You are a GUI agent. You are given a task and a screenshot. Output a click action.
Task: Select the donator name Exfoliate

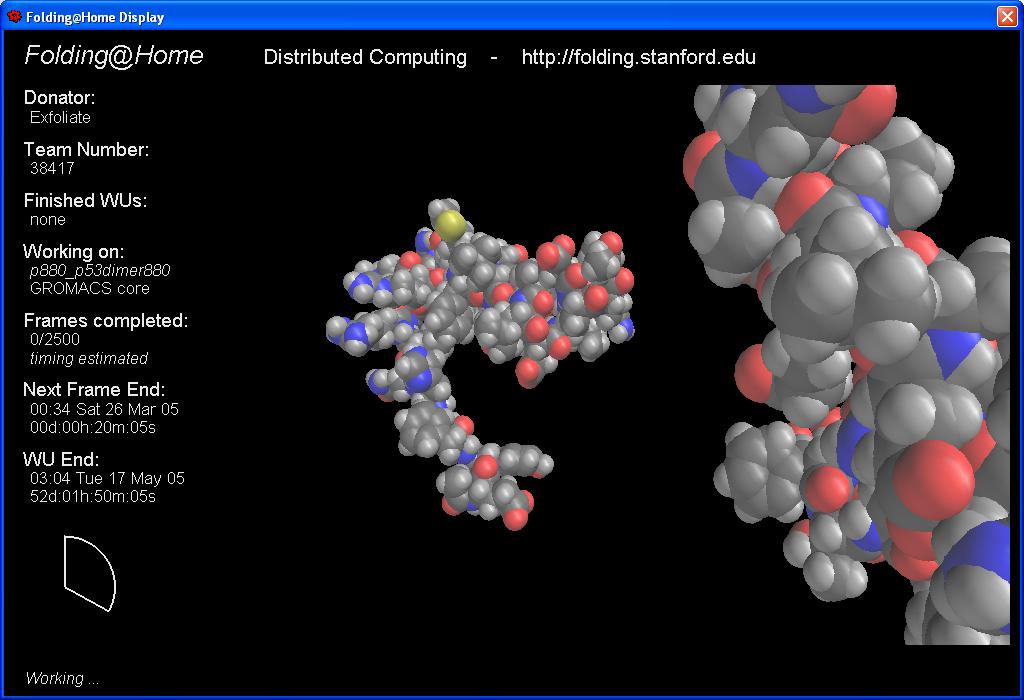(x=60, y=118)
